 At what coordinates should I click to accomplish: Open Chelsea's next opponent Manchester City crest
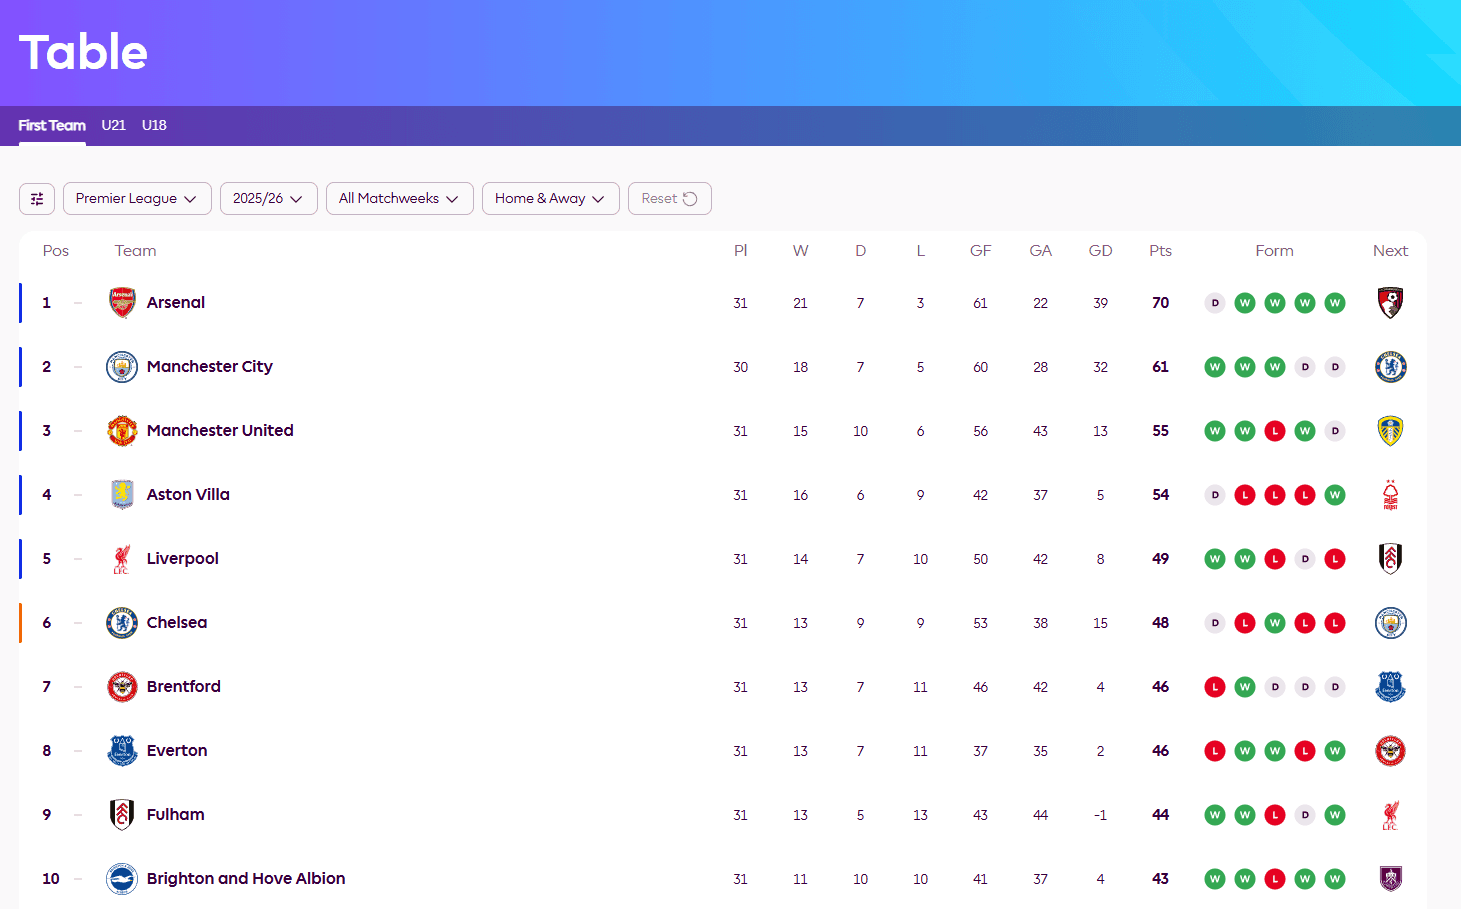[1390, 622]
